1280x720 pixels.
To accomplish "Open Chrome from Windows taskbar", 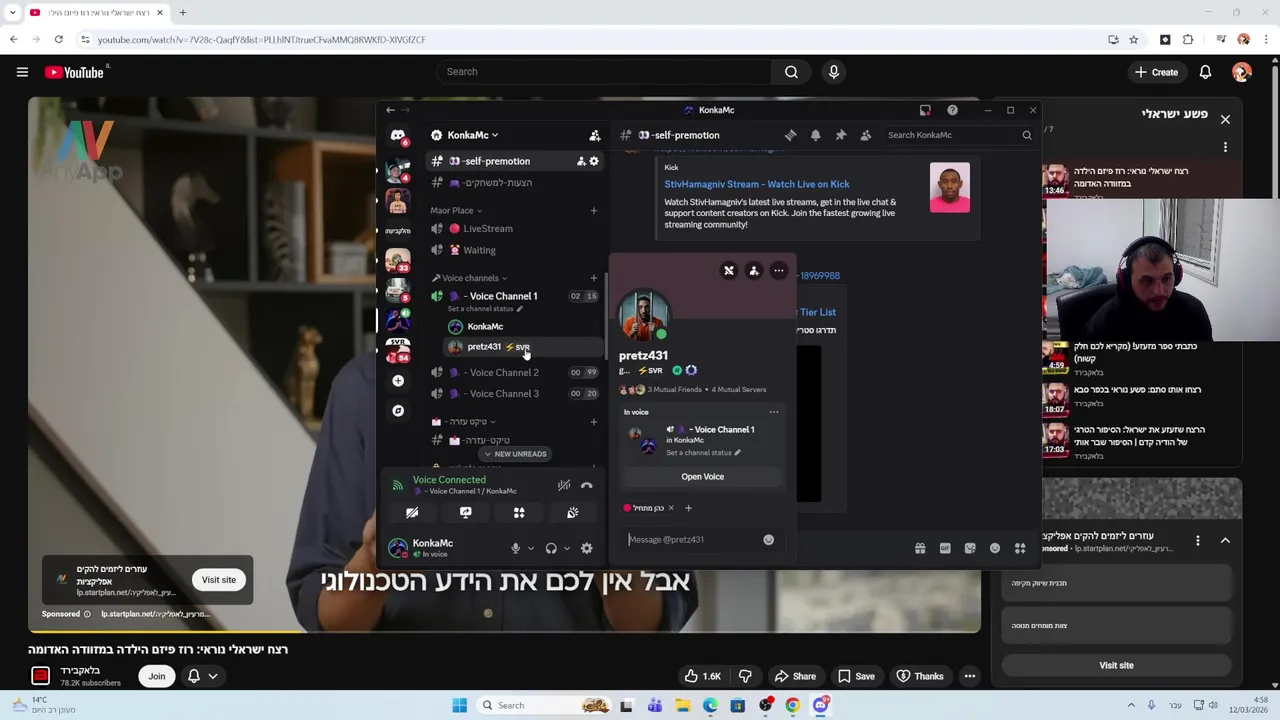I will 793,705.
